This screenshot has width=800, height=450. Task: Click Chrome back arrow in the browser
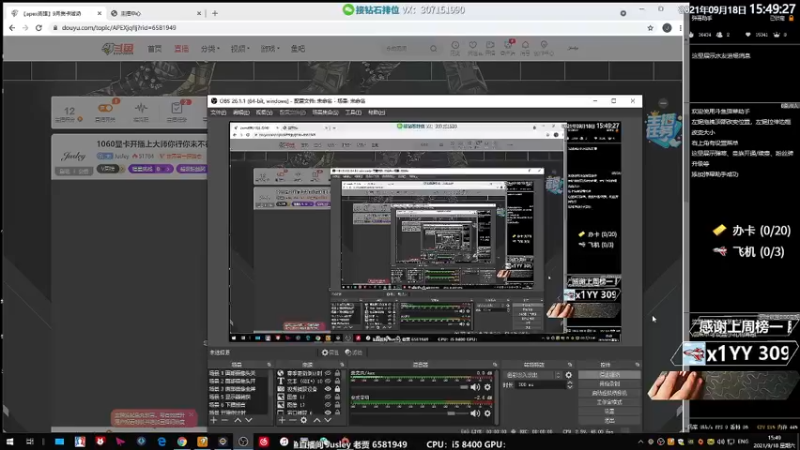coord(12,28)
